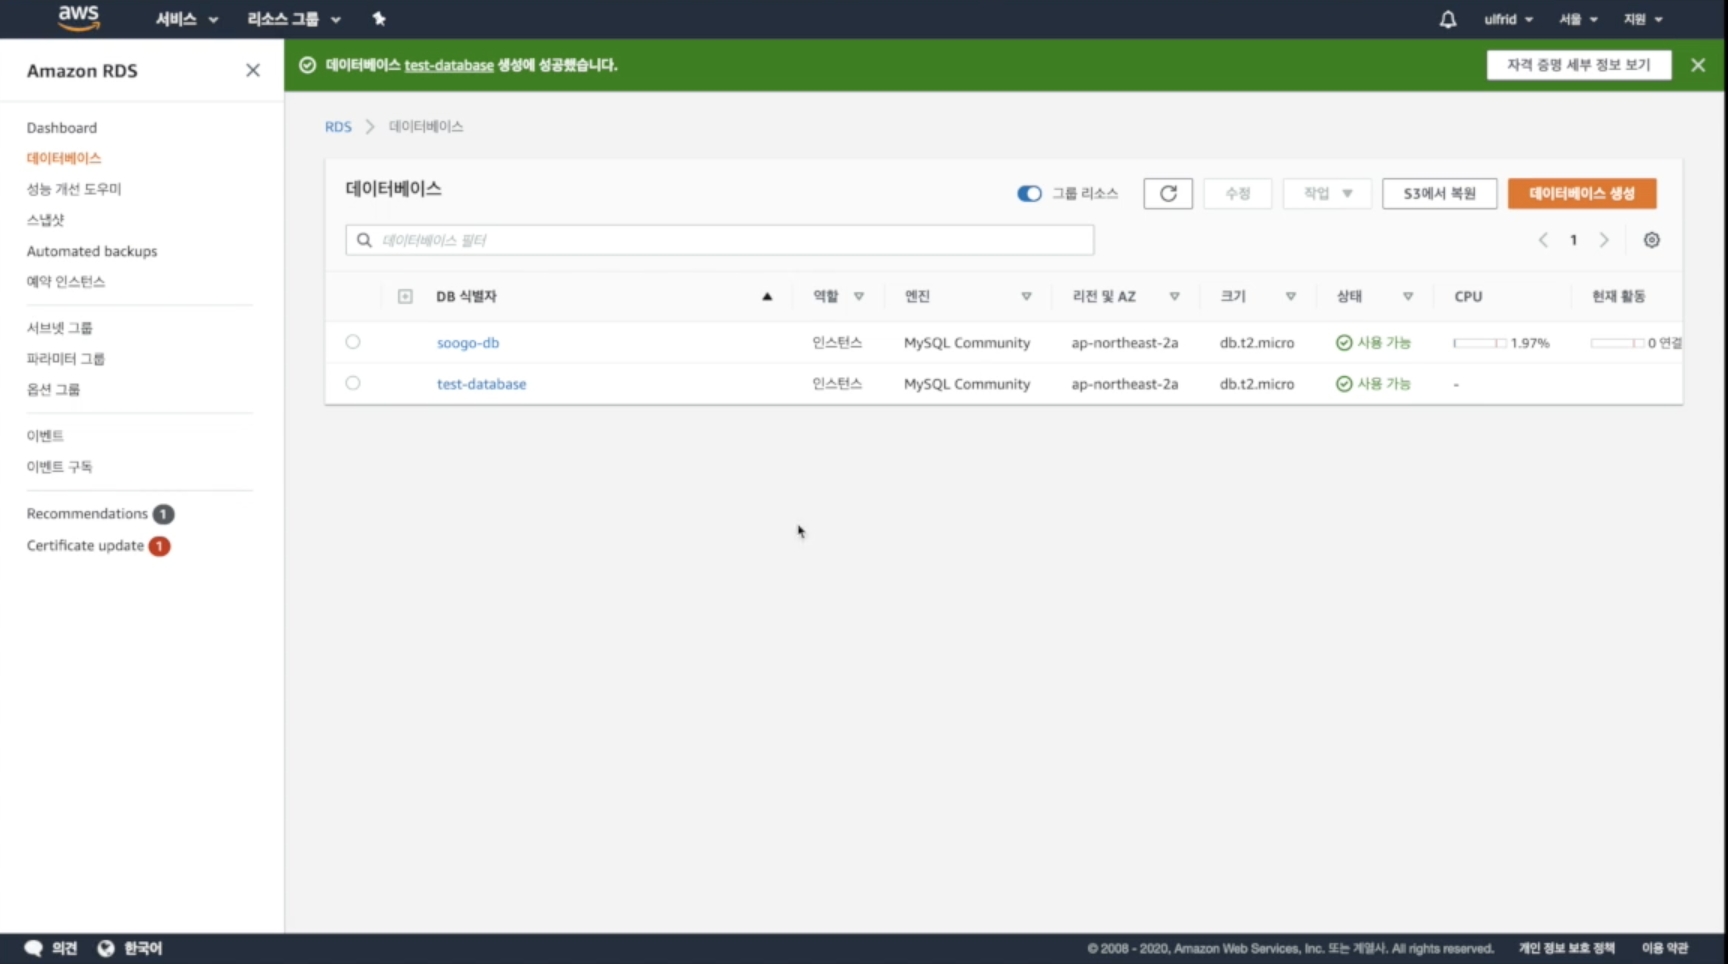Expand the 리소스 그룹 dropdown
The width and height of the screenshot is (1728, 970).
(293, 19)
